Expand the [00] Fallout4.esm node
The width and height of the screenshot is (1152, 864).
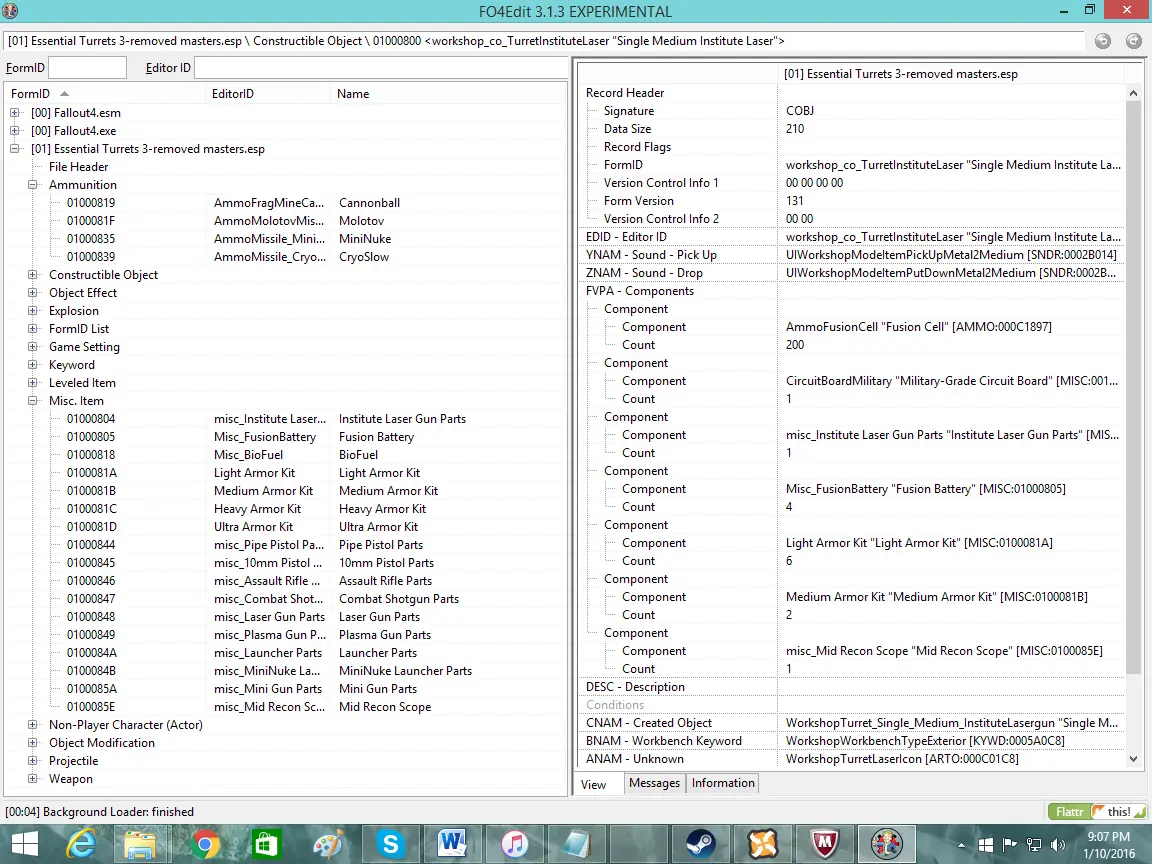tap(15, 112)
